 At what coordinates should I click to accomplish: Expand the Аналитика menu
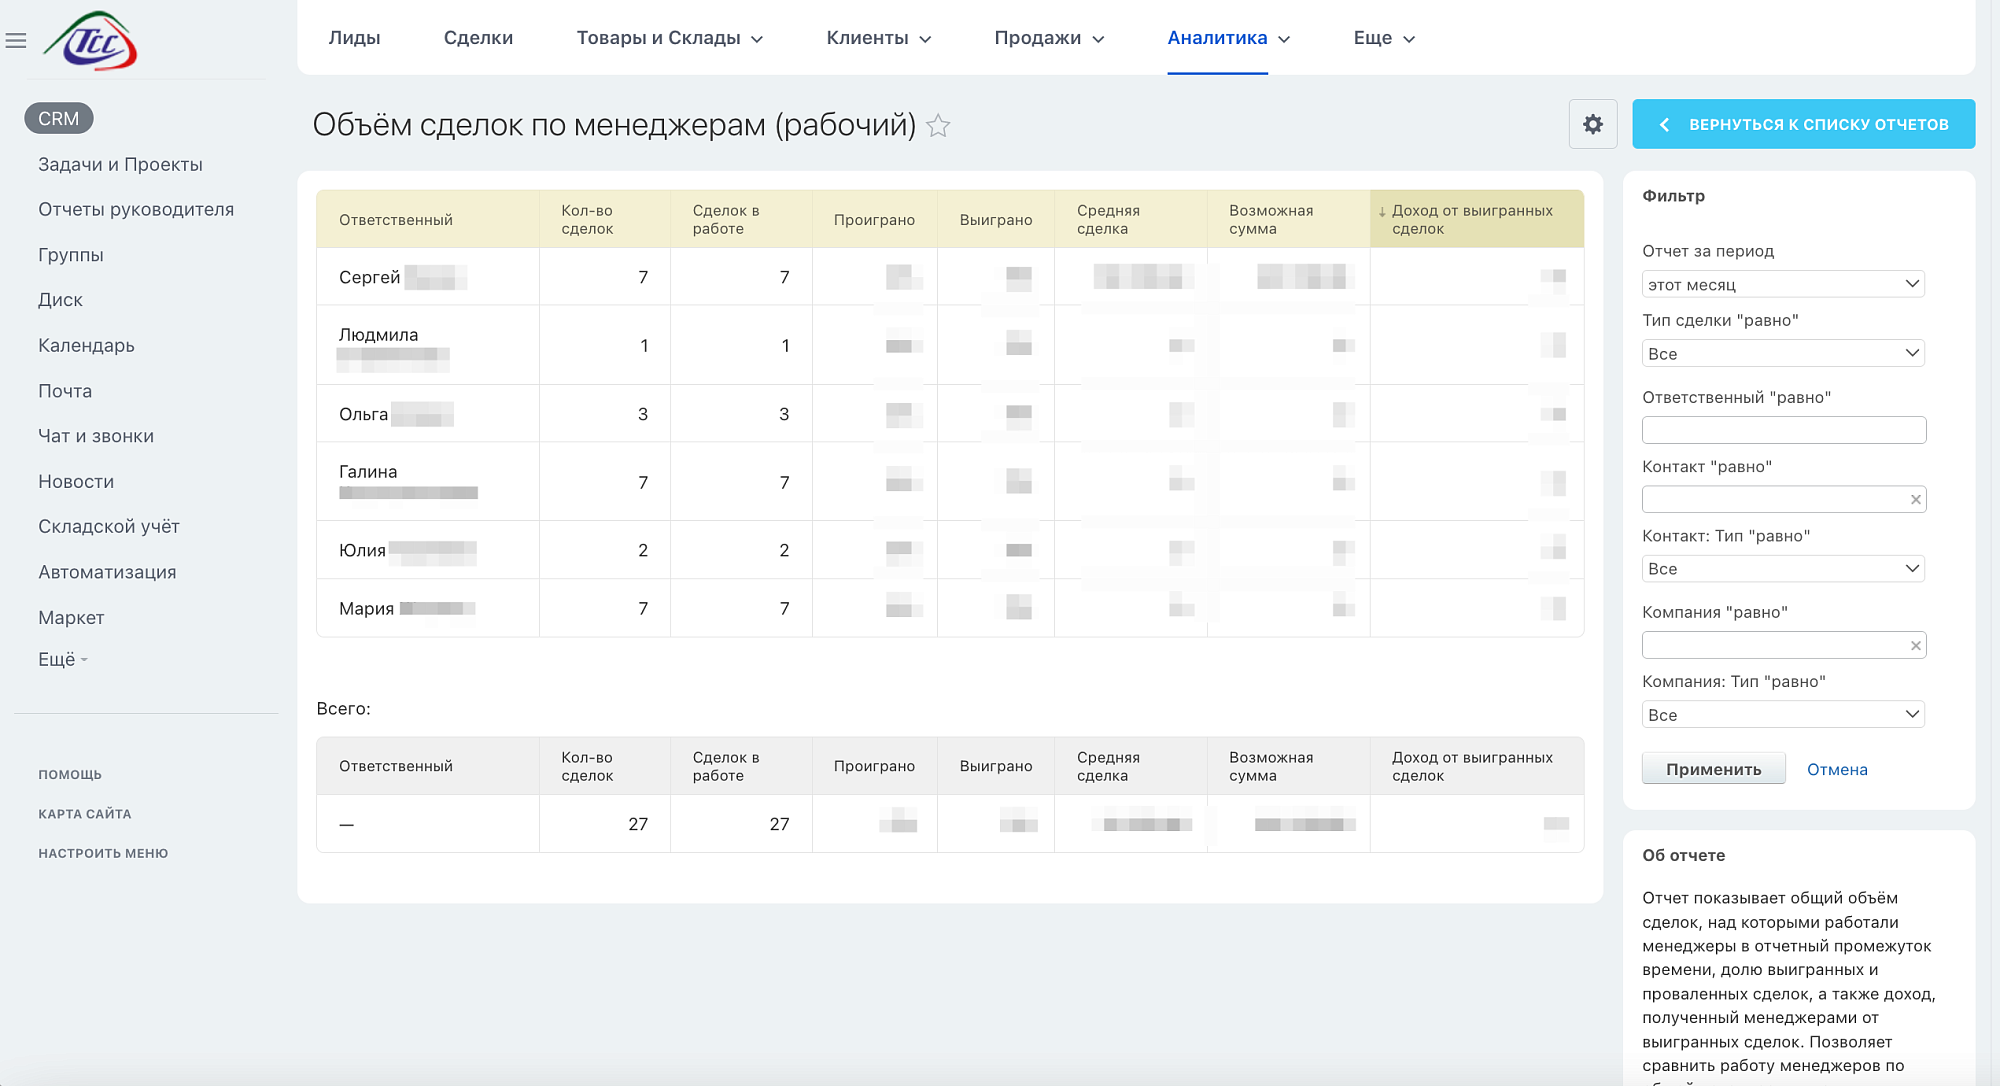coord(1229,38)
